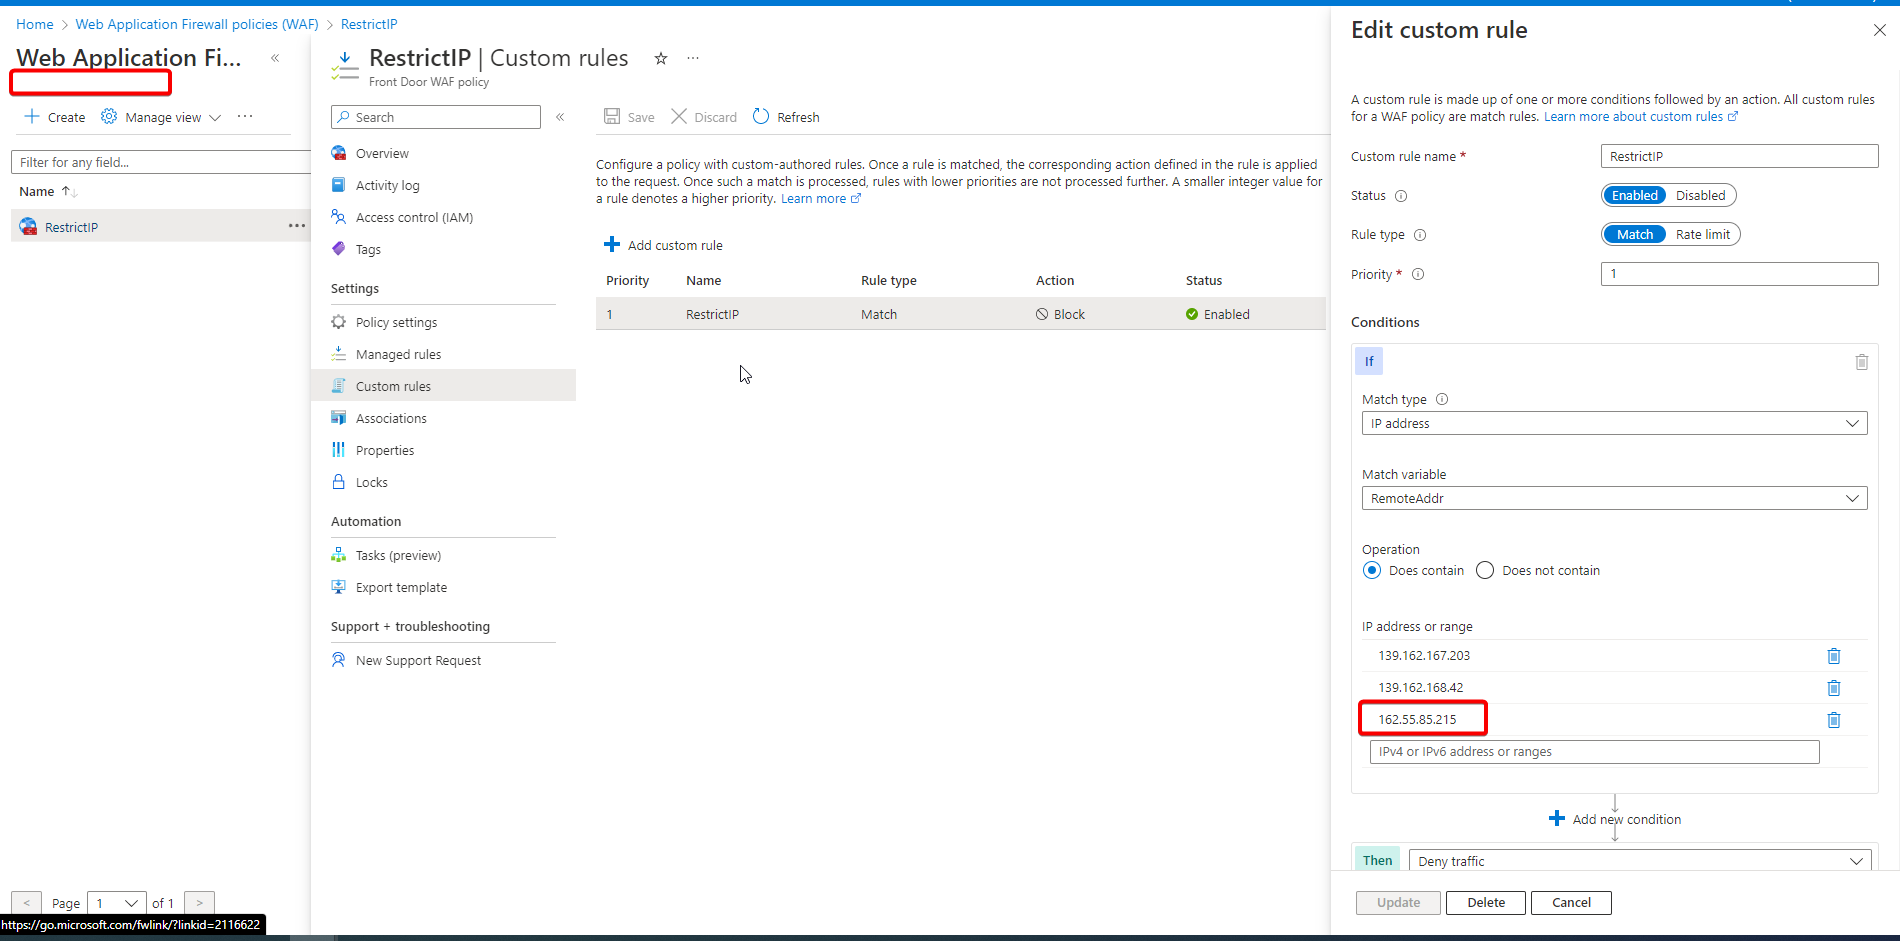Close the Edit custom rule panel
Image resolution: width=1900 pixels, height=941 pixels.
[x=1880, y=30]
